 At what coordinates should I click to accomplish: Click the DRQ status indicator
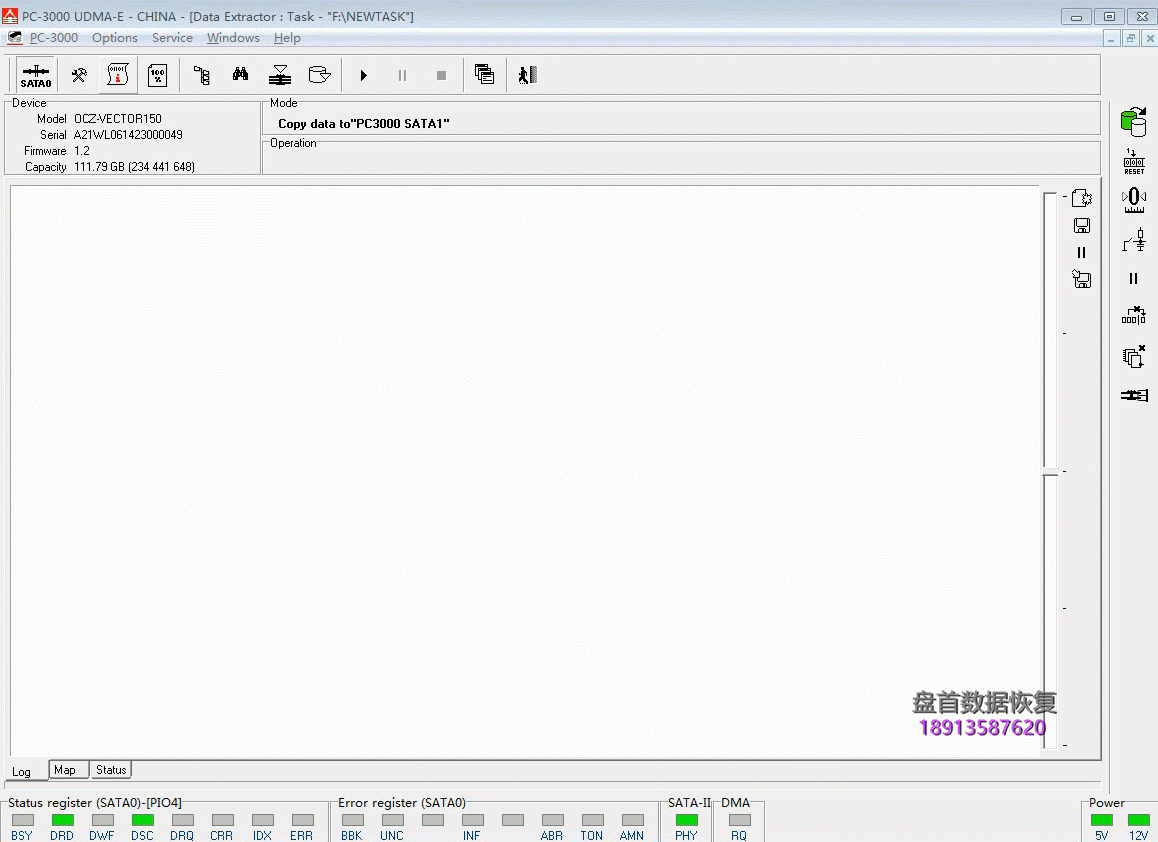pos(182,820)
